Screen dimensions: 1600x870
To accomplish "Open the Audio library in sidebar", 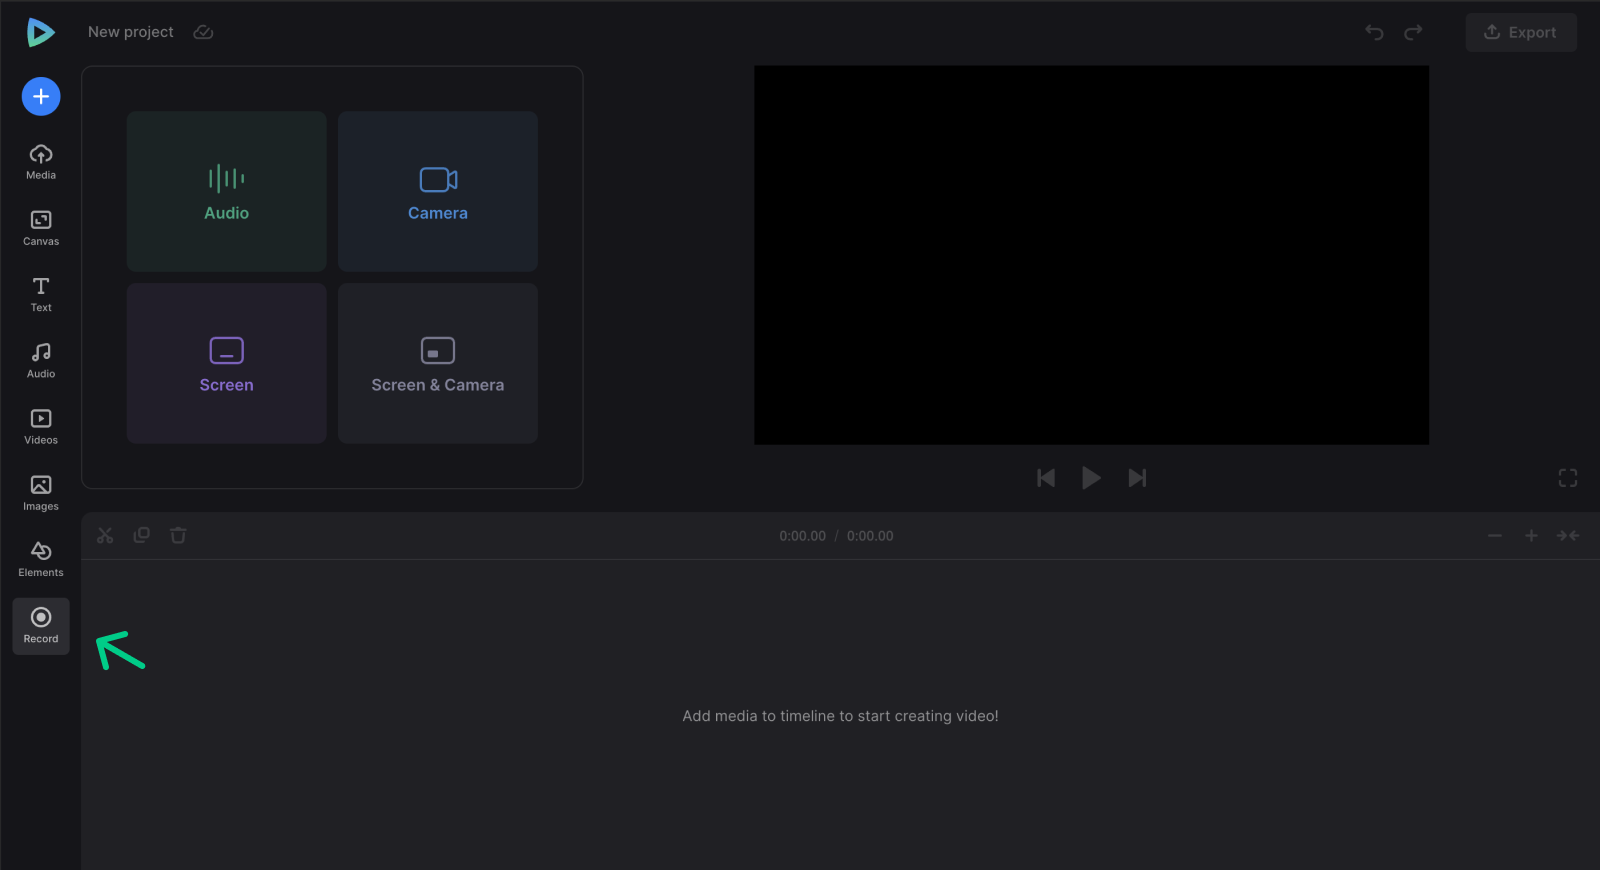I will [x=41, y=360].
